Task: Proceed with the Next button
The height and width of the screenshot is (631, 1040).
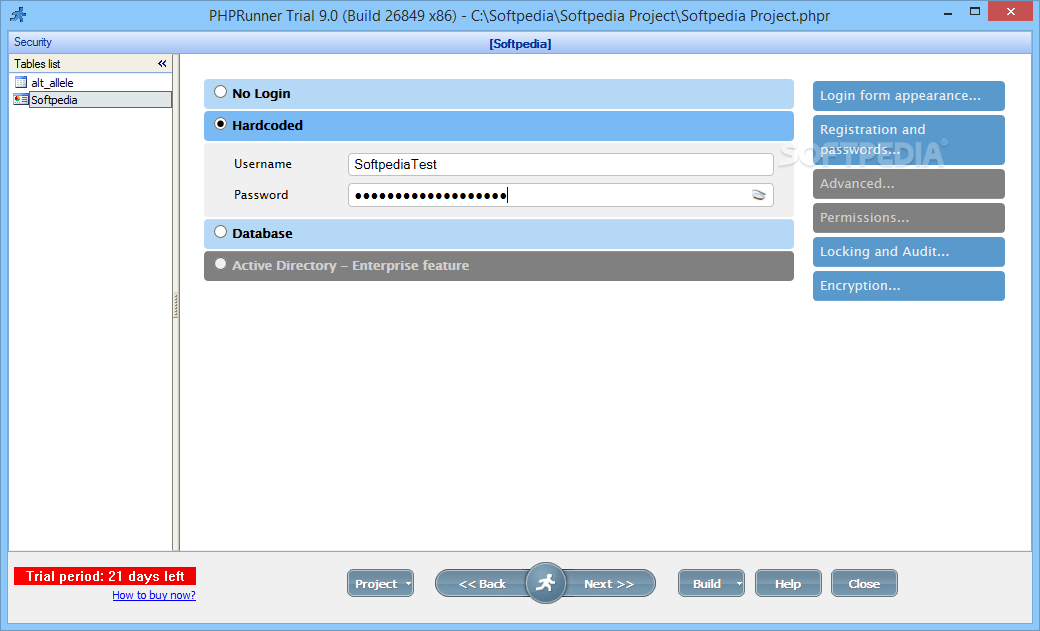Action: (x=609, y=584)
